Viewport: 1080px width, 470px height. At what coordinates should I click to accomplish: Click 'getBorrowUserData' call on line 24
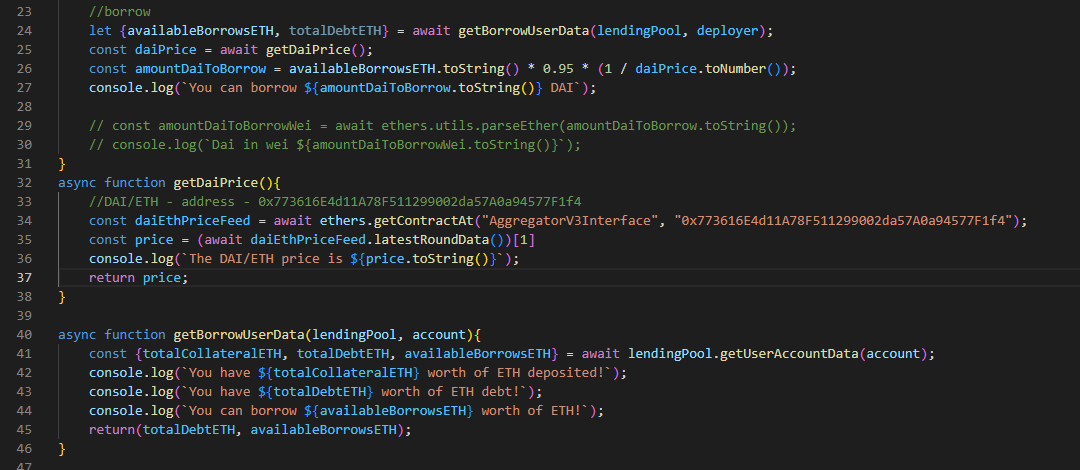click(x=523, y=31)
